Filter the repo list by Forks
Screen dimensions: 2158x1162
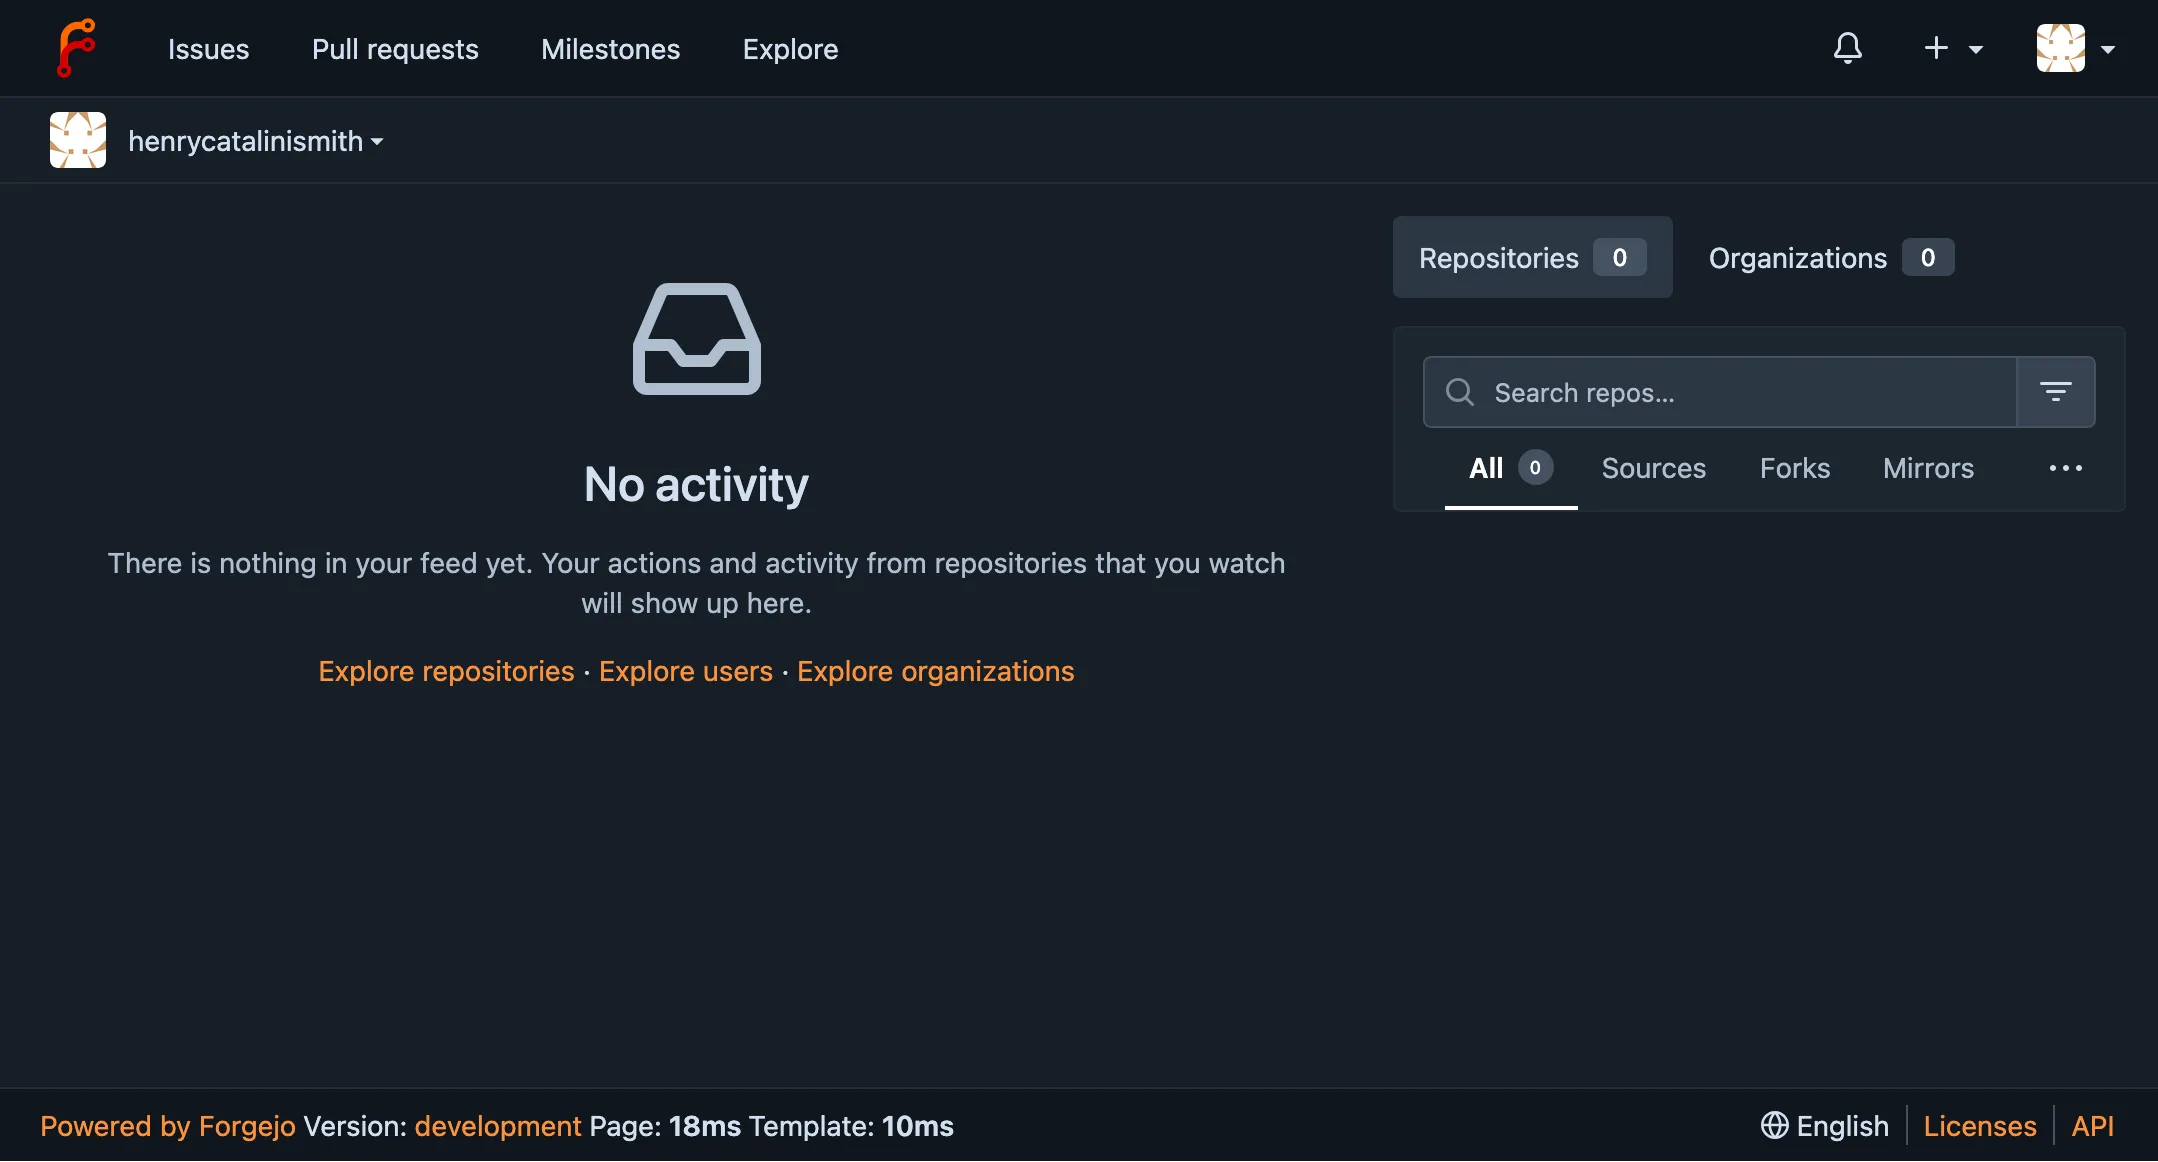point(1794,468)
